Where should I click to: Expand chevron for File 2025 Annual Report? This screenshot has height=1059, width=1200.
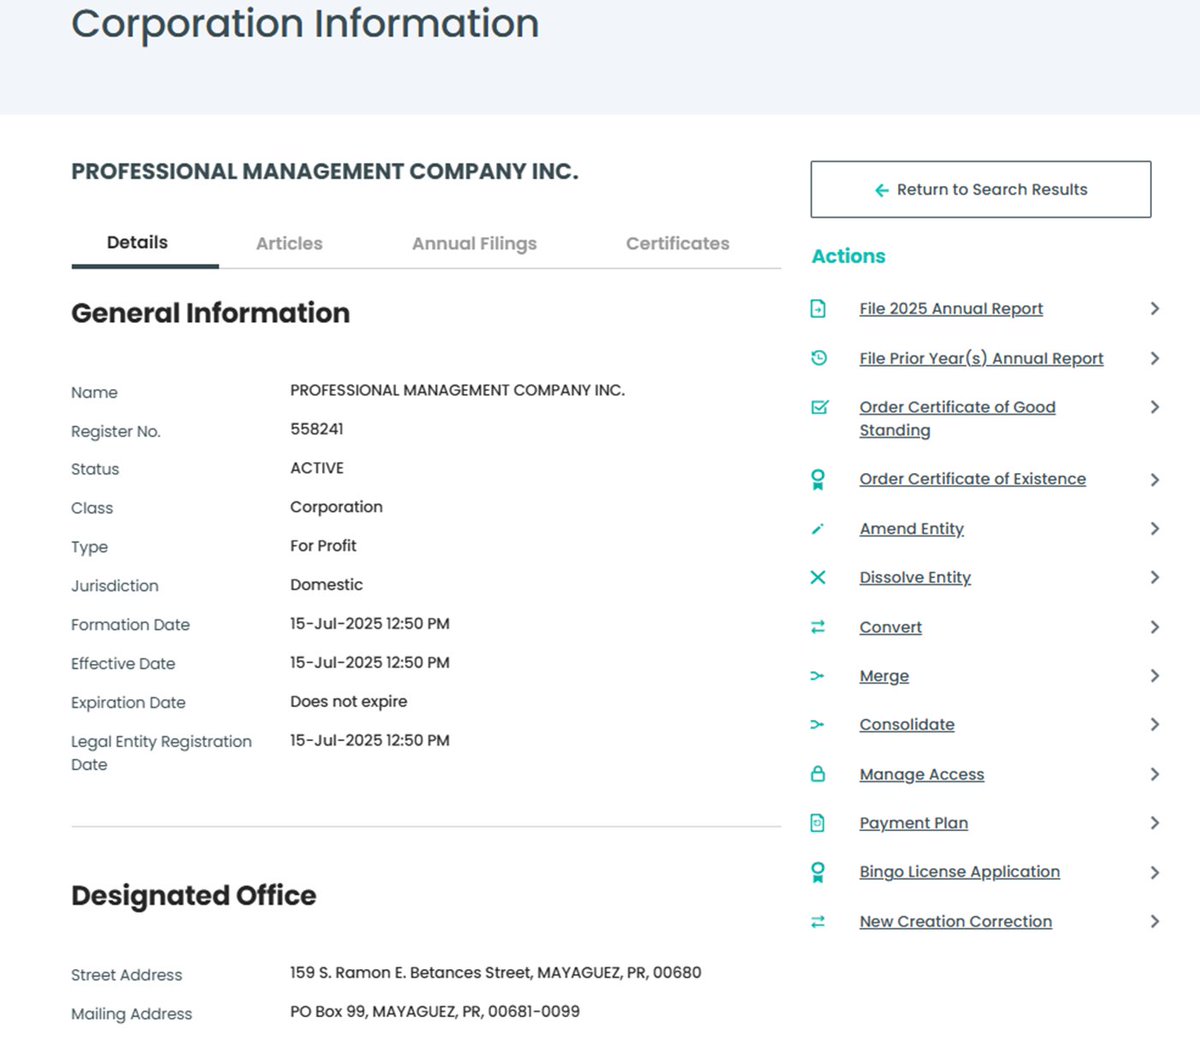1155,309
